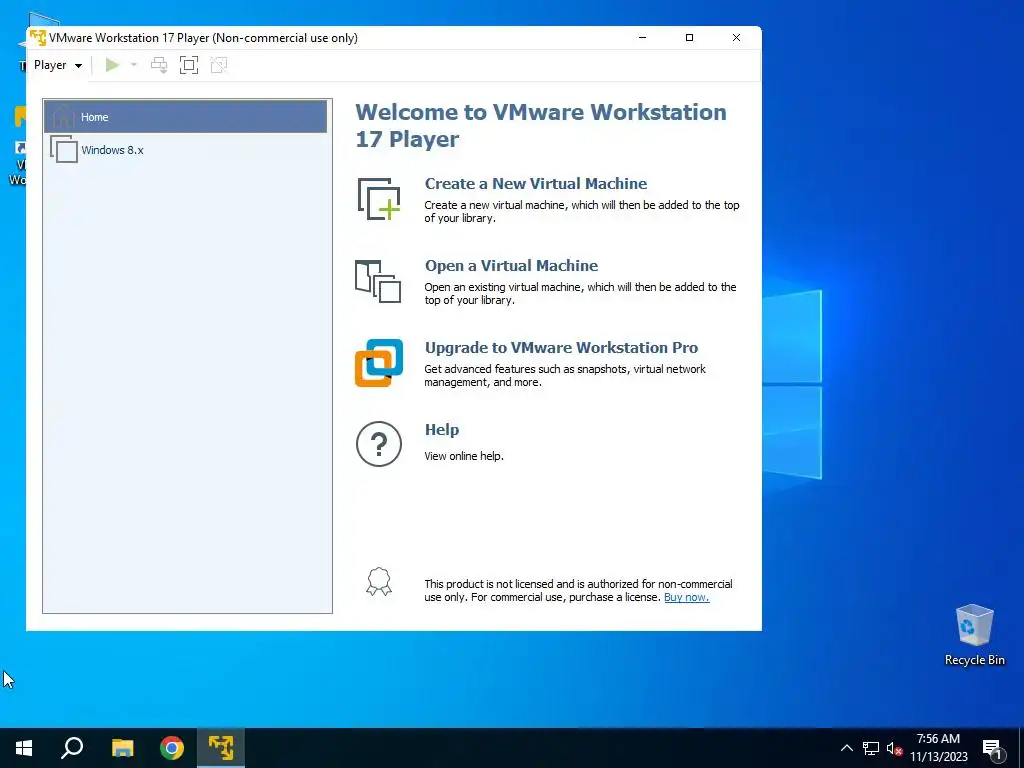Select Upgrade to VMware Workstation Pro
The width and height of the screenshot is (1024, 768).
[x=561, y=347]
